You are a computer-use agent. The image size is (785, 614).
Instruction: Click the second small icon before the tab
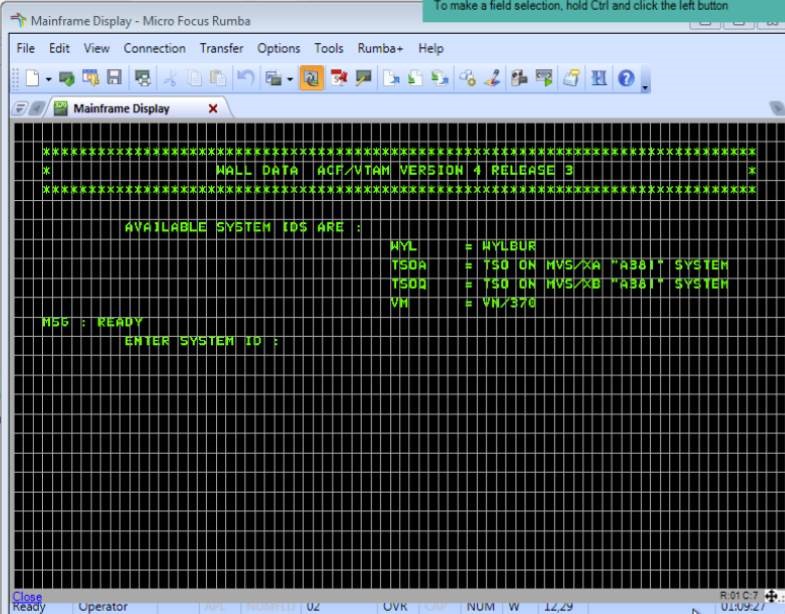click(x=37, y=108)
